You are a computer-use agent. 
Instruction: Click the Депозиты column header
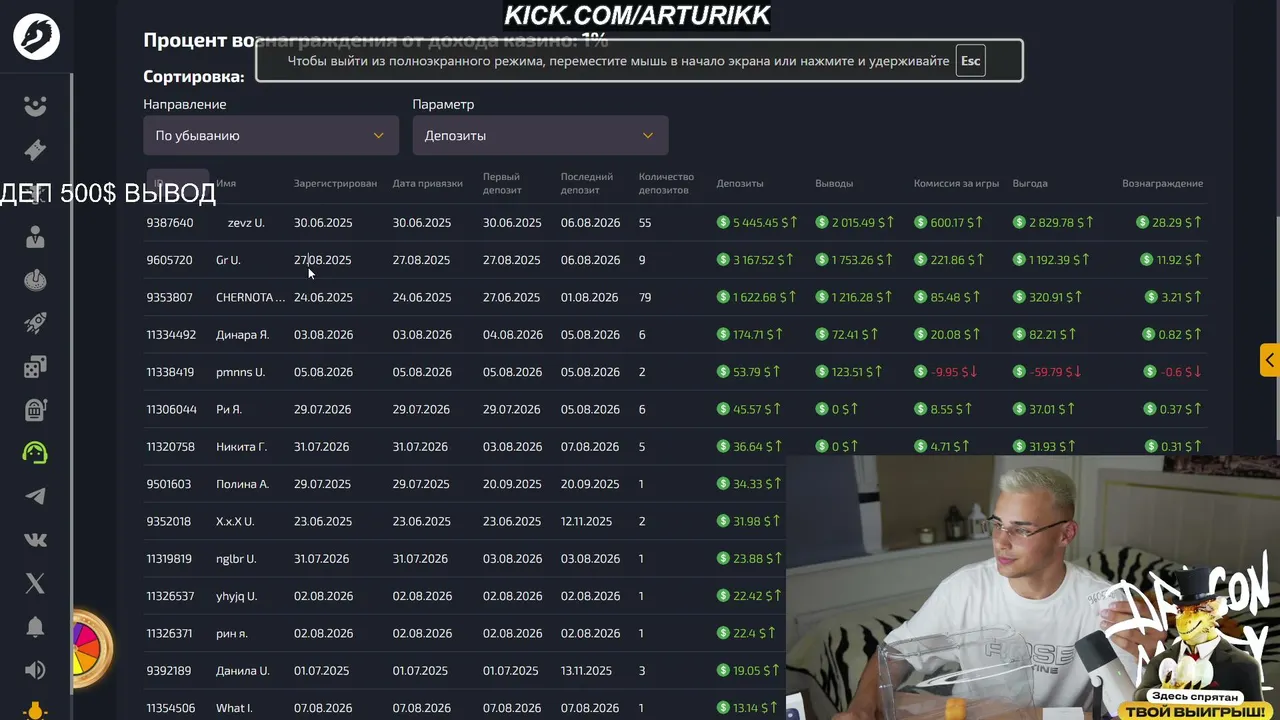(740, 184)
